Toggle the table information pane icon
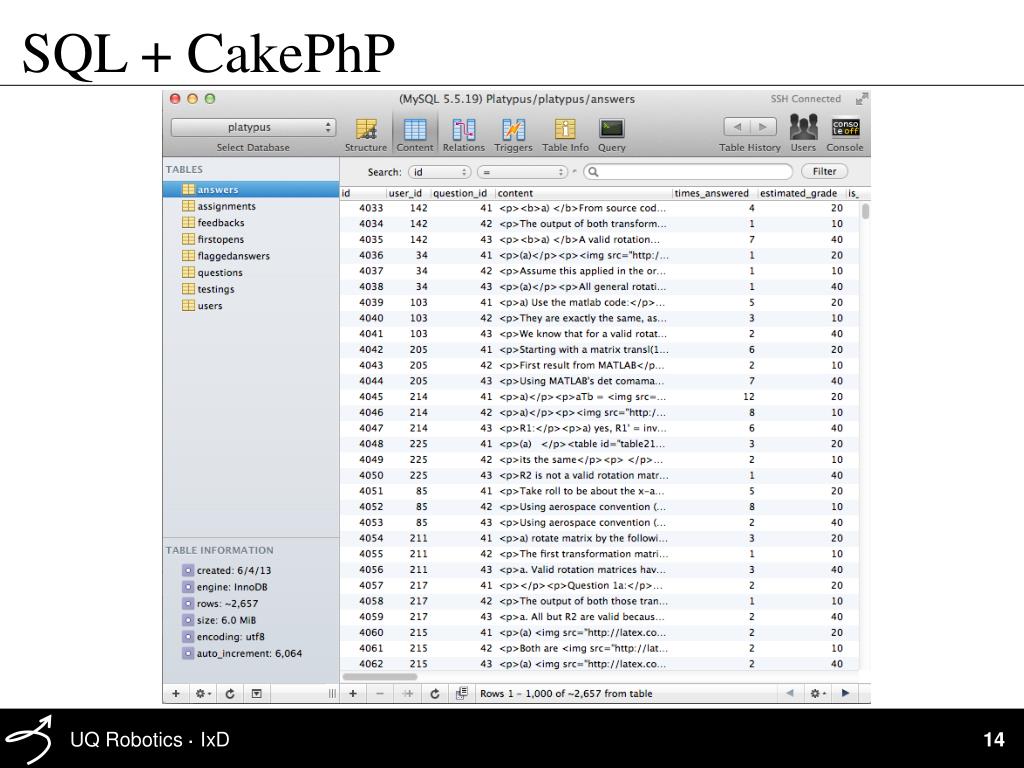The height and width of the screenshot is (768, 1024). pos(257,694)
